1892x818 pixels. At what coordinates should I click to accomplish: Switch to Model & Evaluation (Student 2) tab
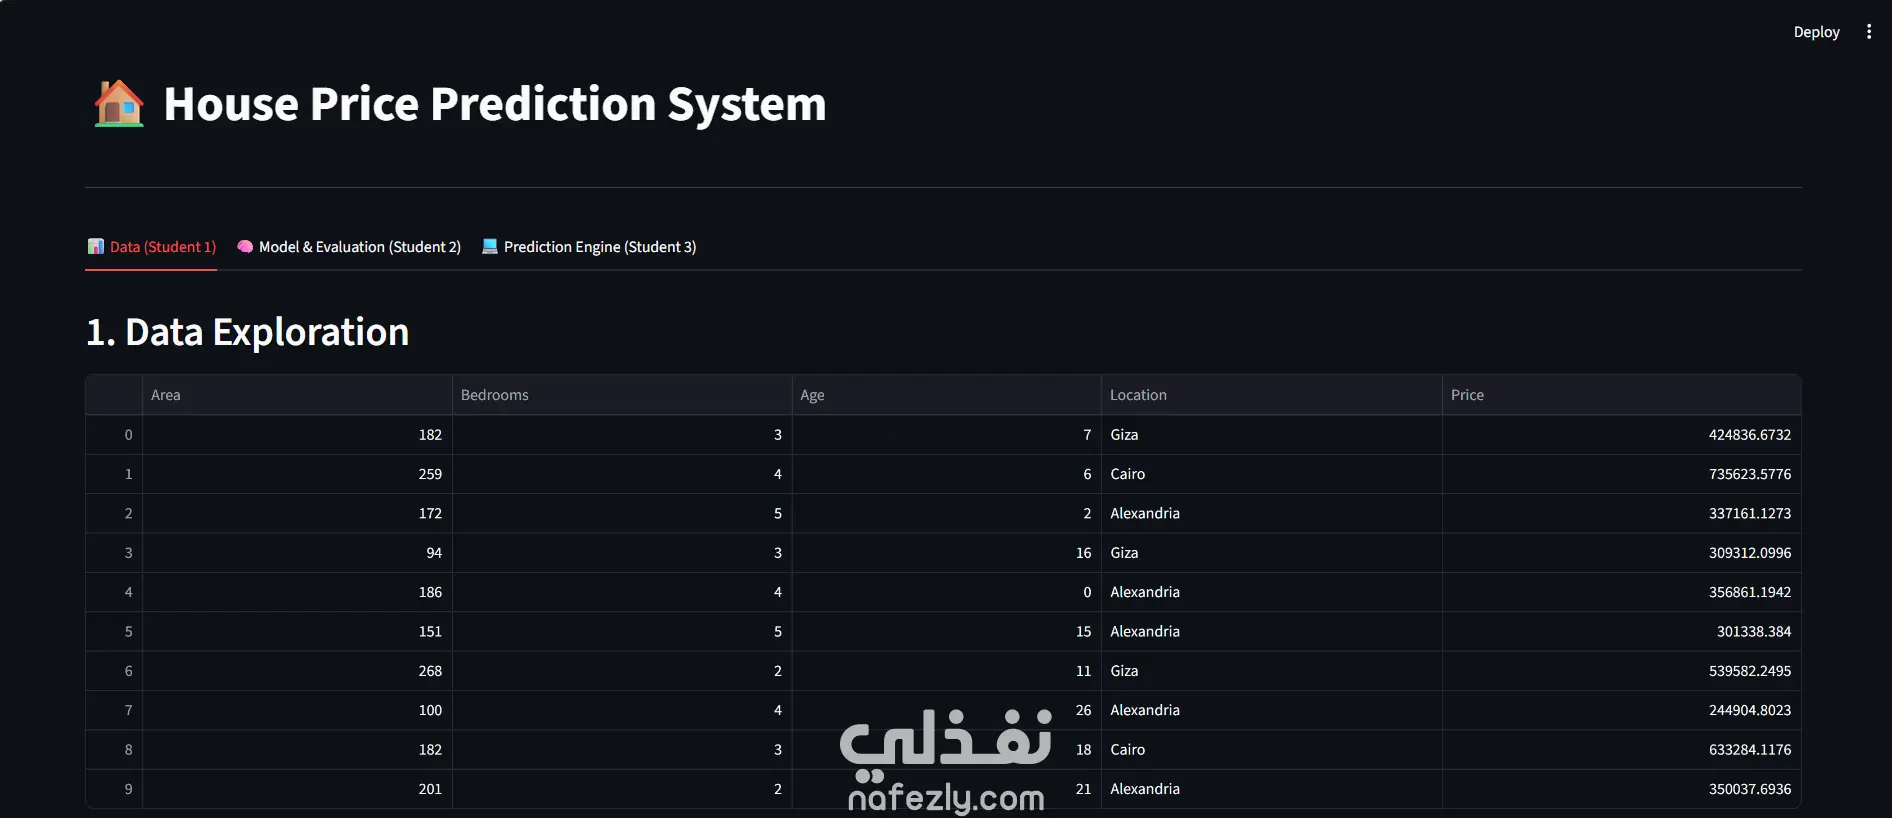[349, 247]
